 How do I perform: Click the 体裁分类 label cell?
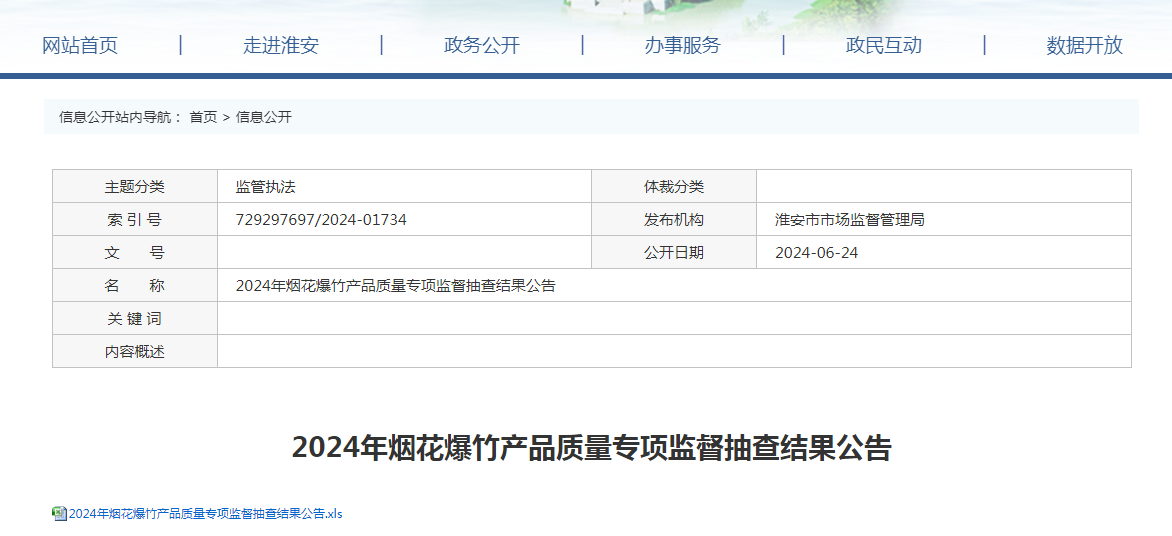[x=674, y=186]
